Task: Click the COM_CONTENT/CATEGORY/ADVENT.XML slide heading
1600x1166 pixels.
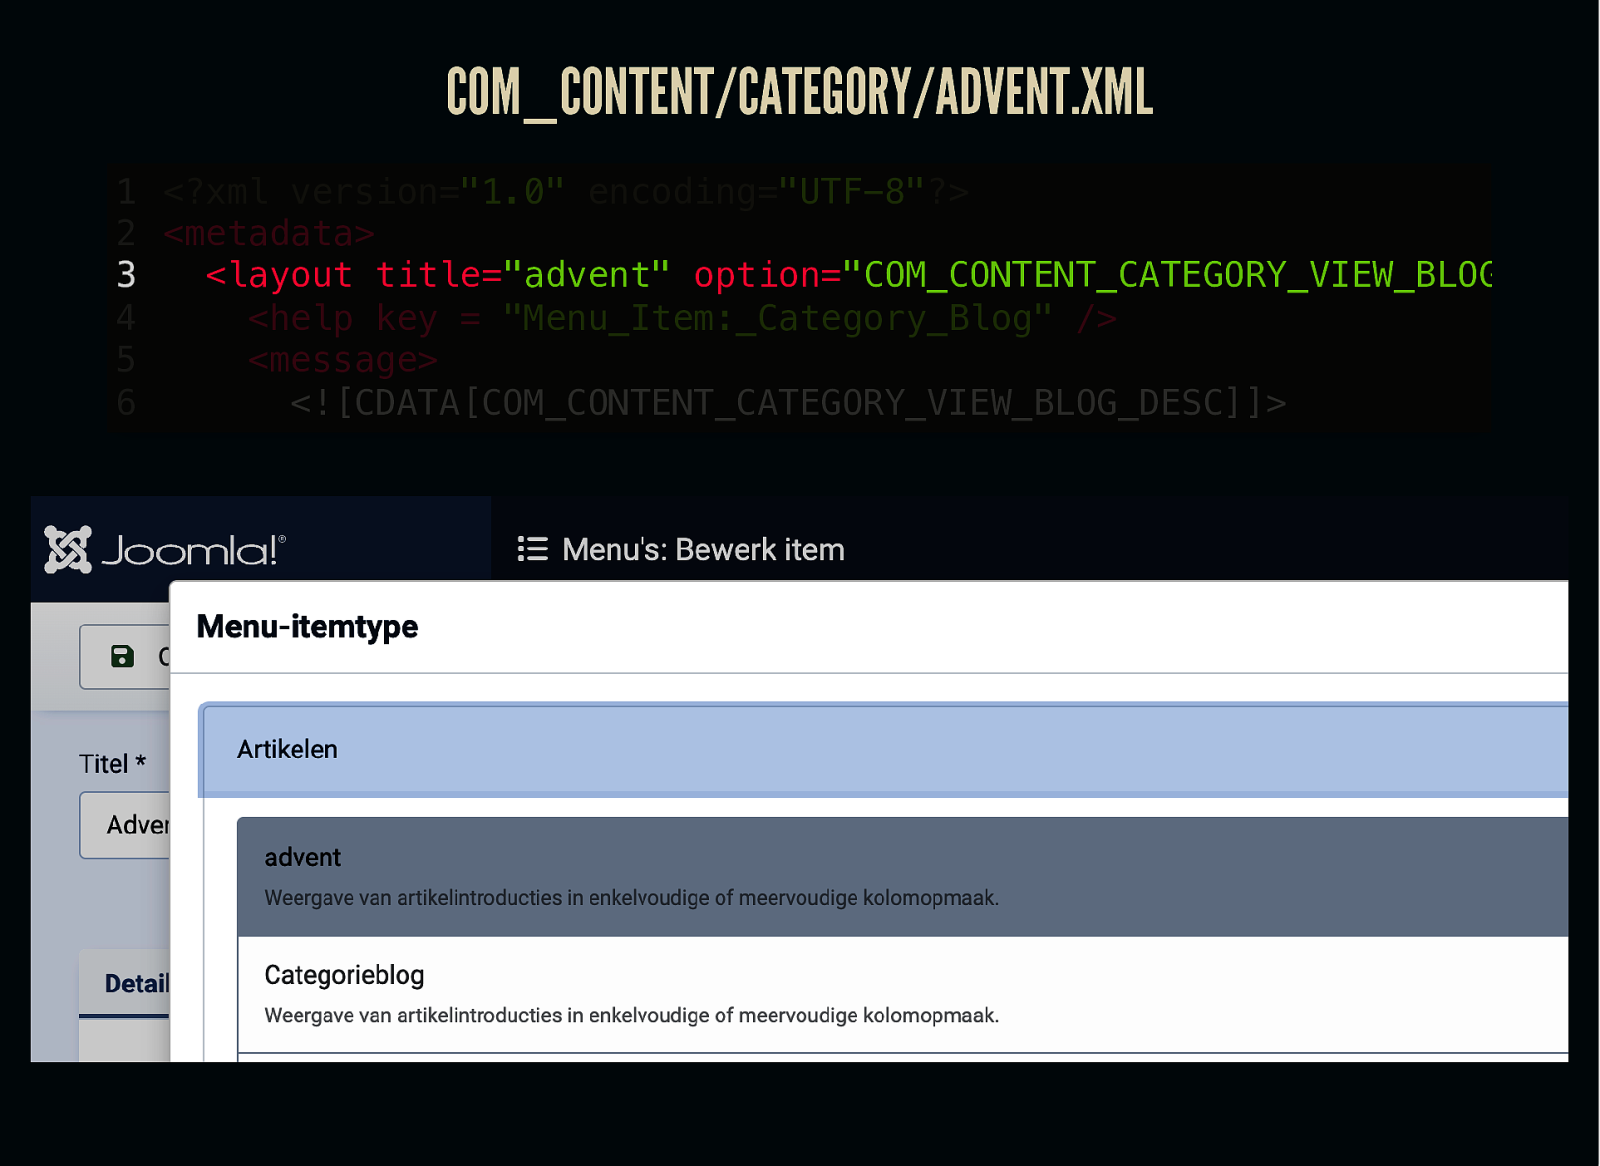Action: [799, 93]
